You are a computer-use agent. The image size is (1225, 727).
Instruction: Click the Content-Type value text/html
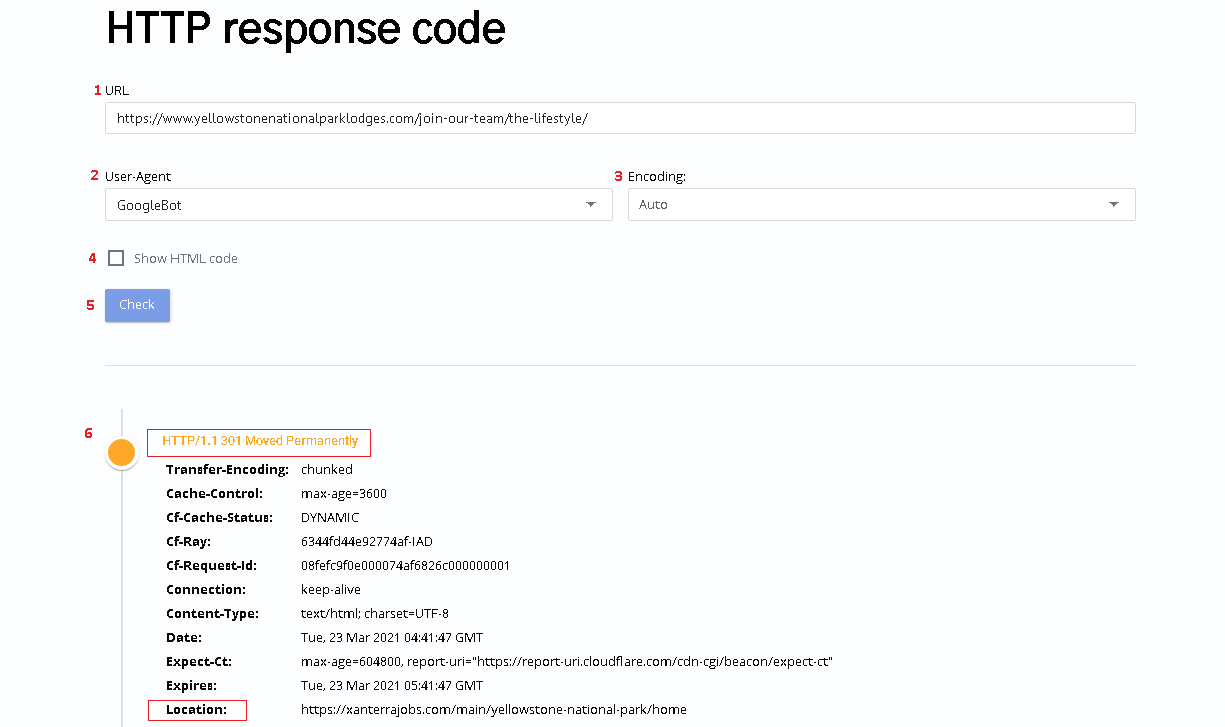[374, 614]
